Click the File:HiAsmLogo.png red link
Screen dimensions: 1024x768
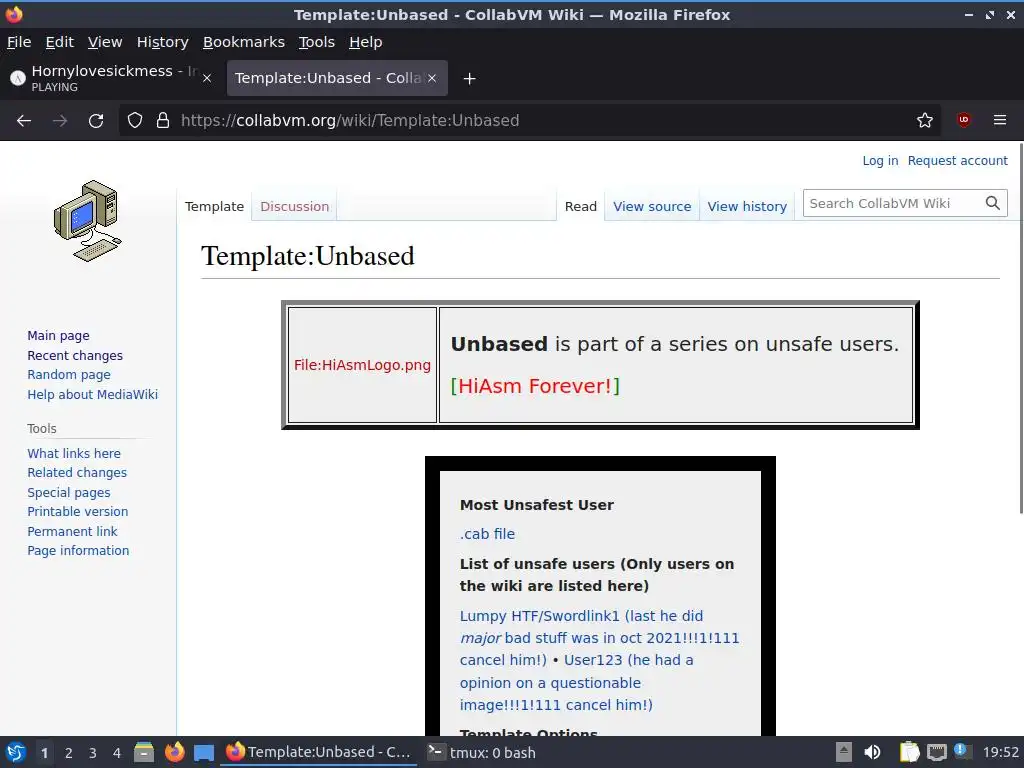362,365
